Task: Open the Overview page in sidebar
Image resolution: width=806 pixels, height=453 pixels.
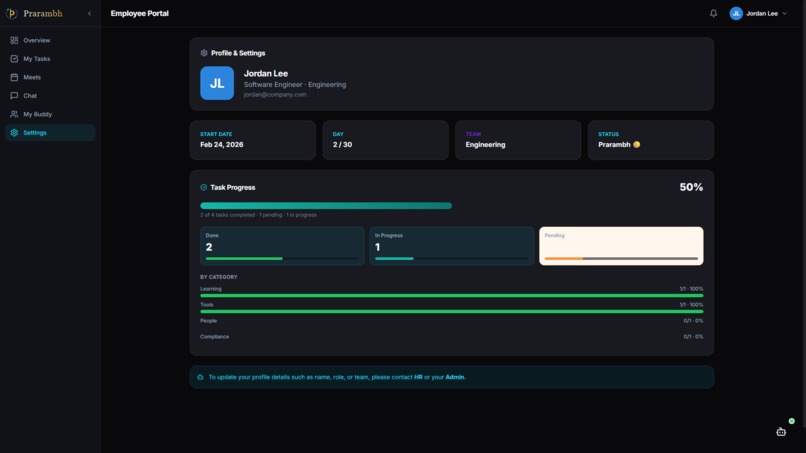Action: [50, 40]
